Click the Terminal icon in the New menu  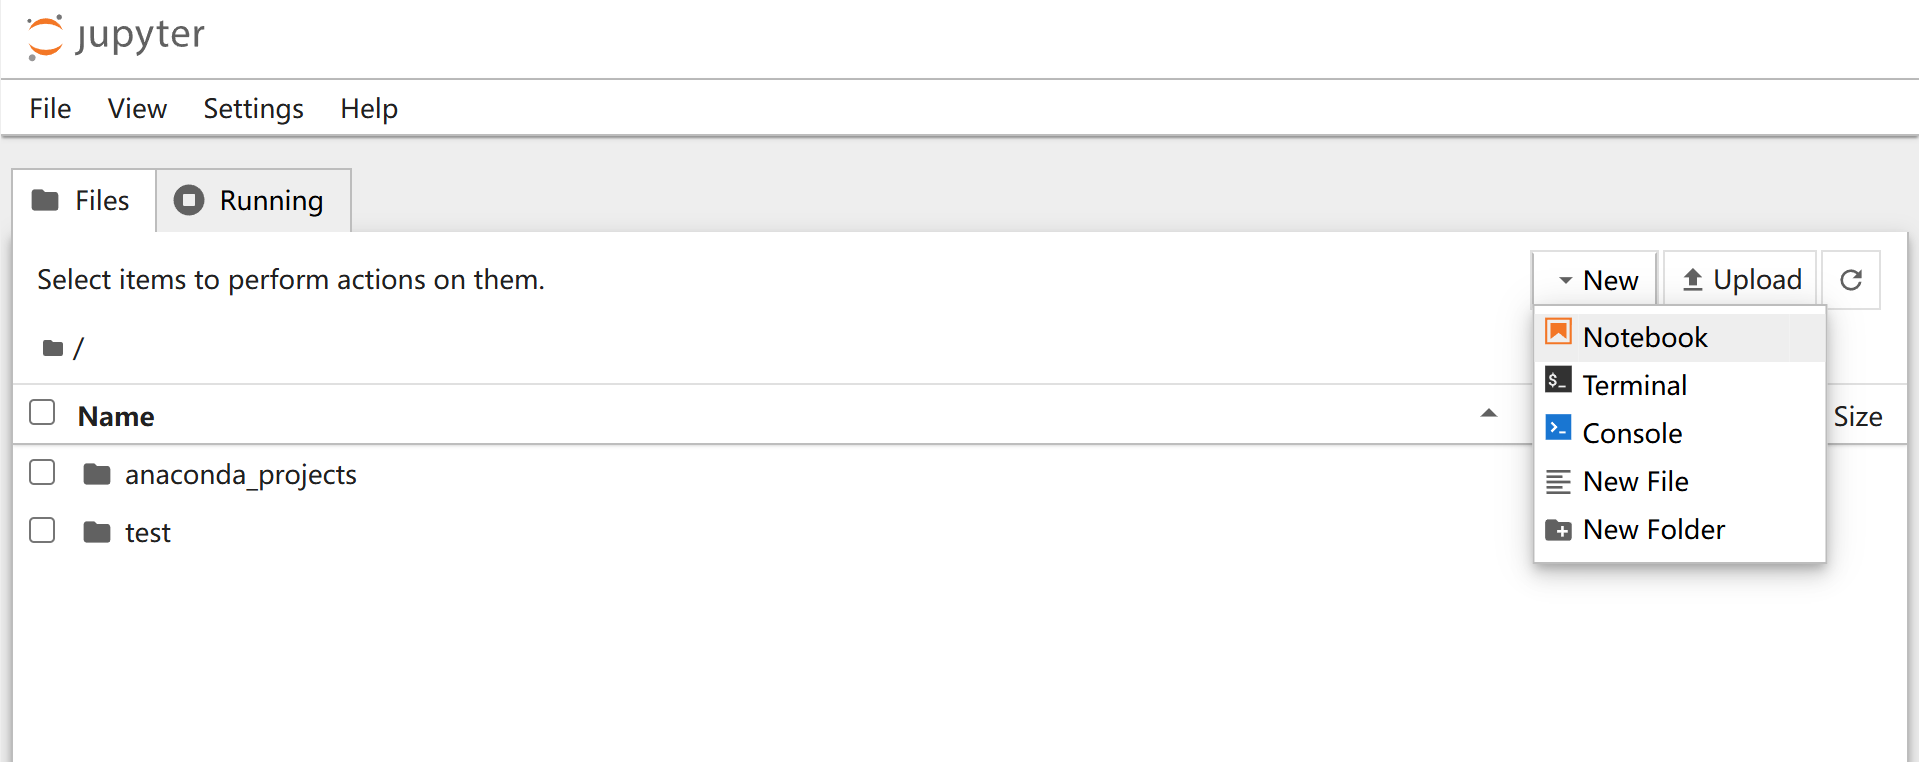coord(1558,380)
